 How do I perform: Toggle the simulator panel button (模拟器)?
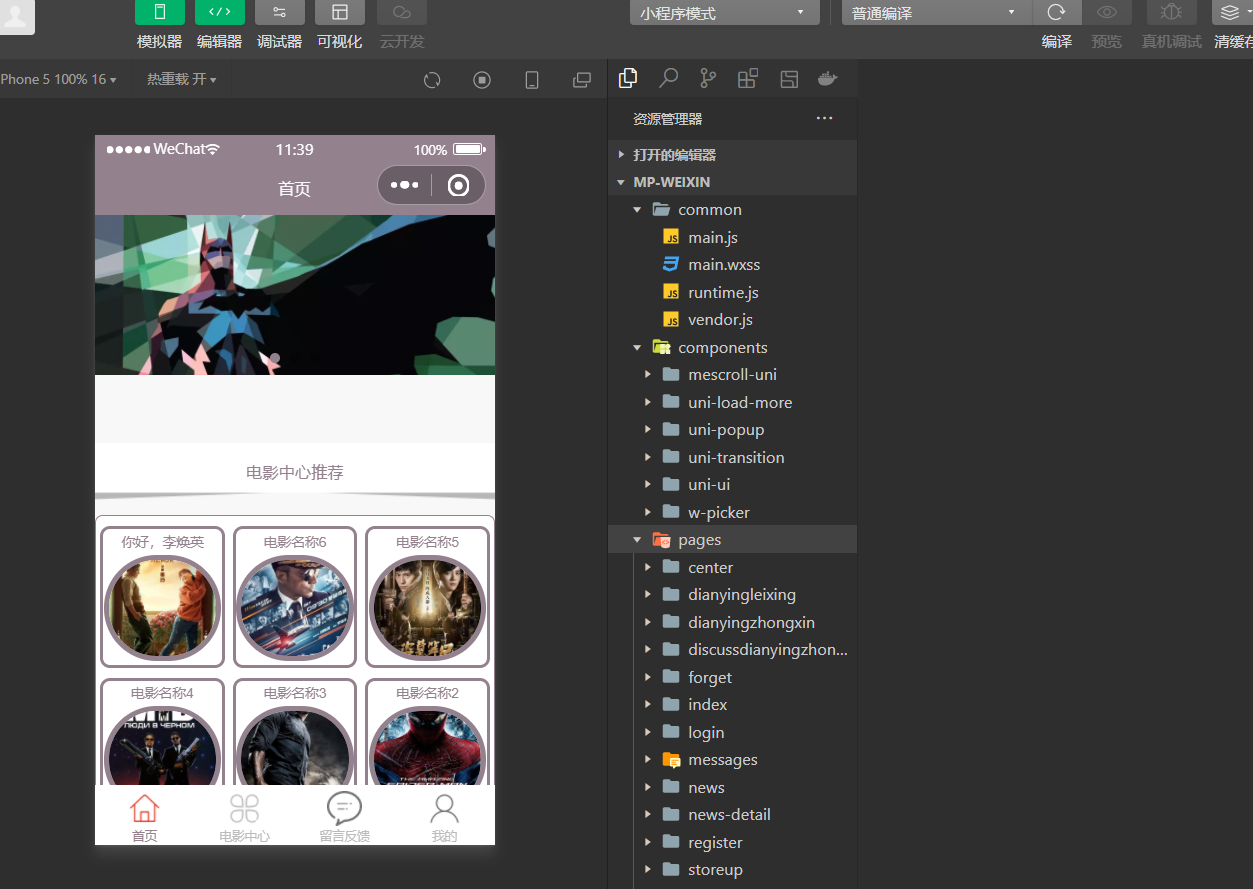160,12
